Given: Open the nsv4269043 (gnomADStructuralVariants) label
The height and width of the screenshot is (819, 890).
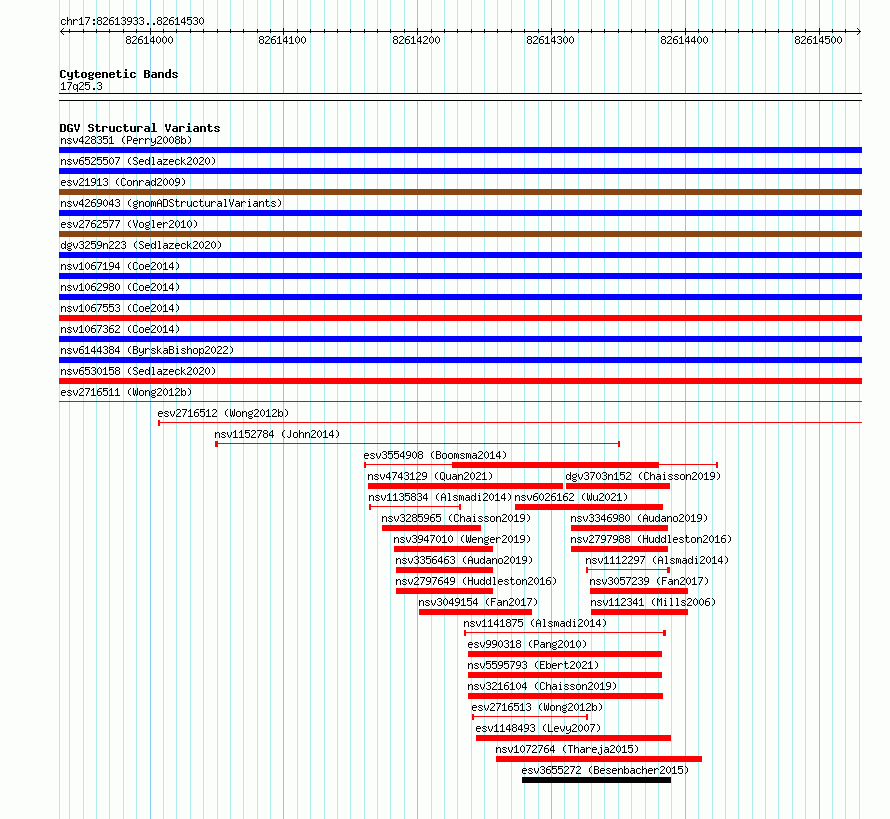Looking at the screenshot, I should click(x=171, y=203).
